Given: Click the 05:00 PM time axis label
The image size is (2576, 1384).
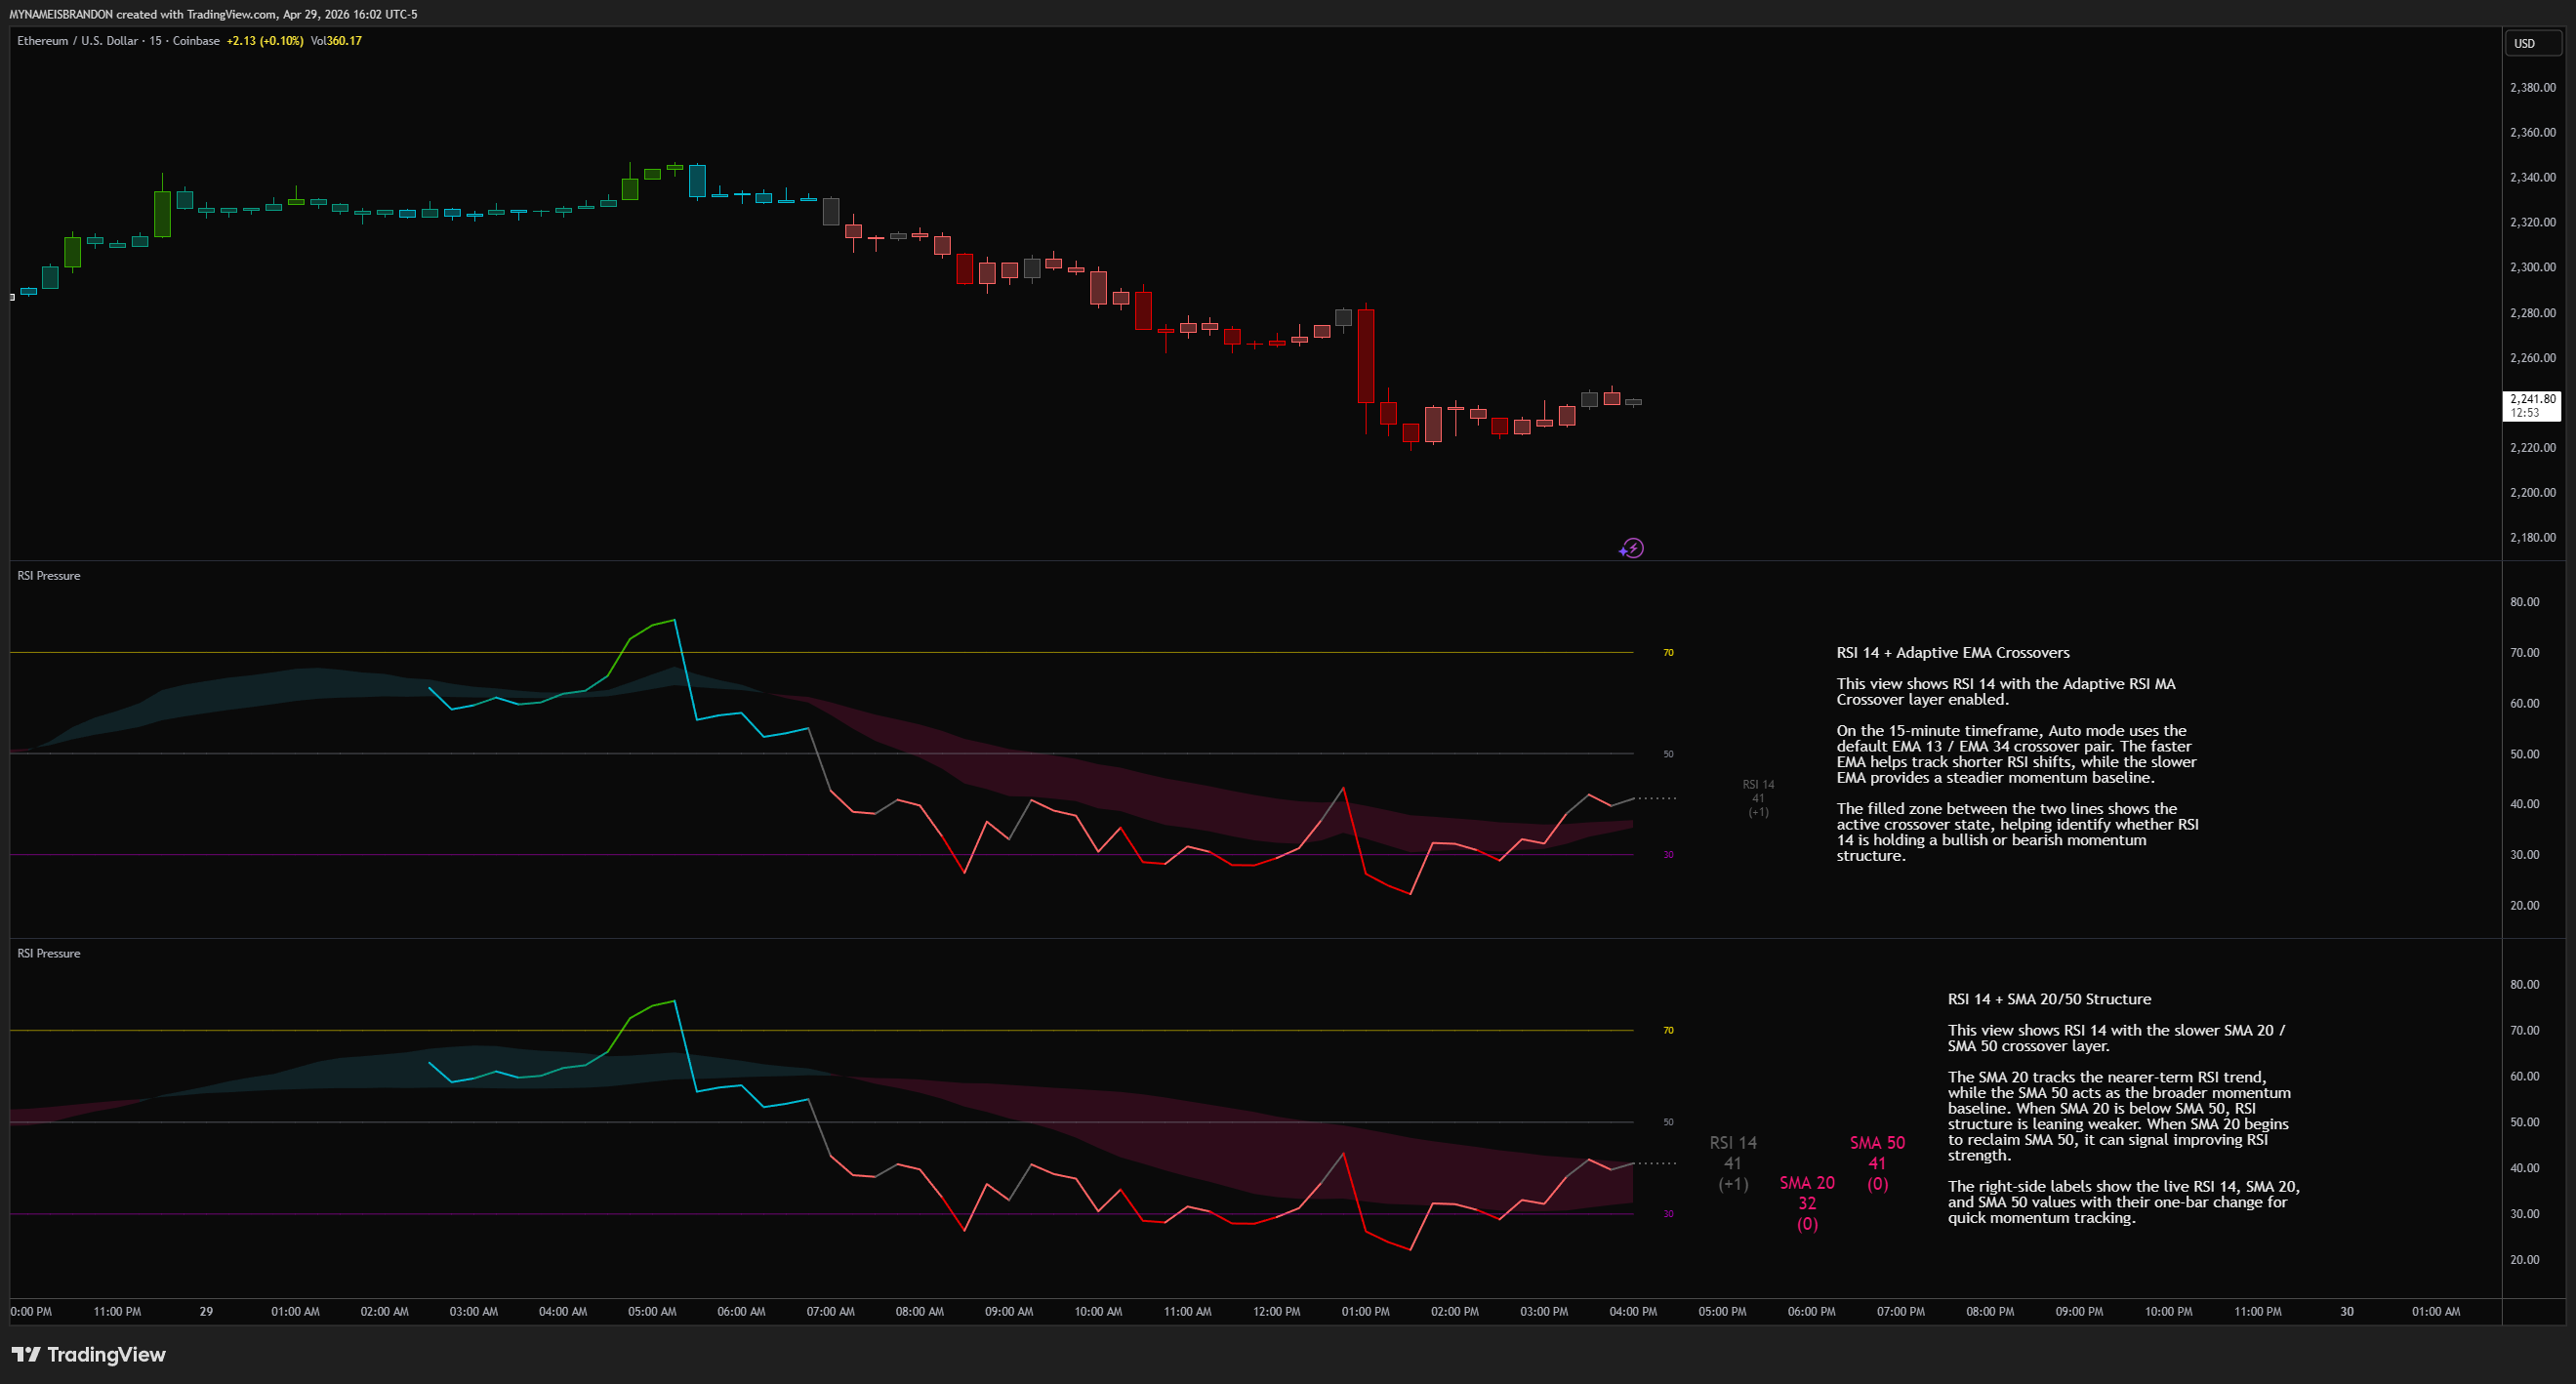Looking at the screenshot, I should 1722,1312.
